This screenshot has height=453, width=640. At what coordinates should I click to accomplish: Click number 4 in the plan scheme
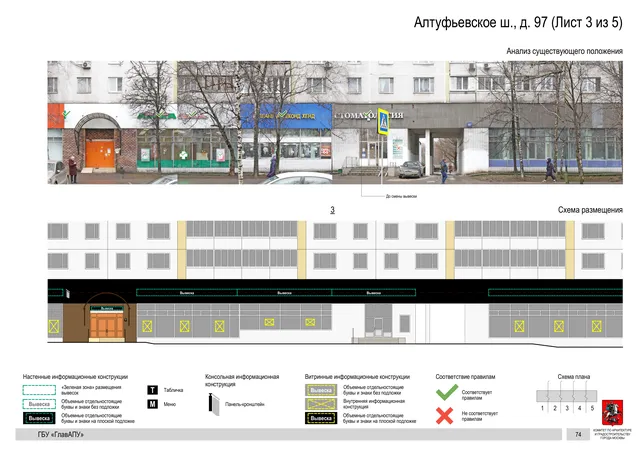[579, 408]
